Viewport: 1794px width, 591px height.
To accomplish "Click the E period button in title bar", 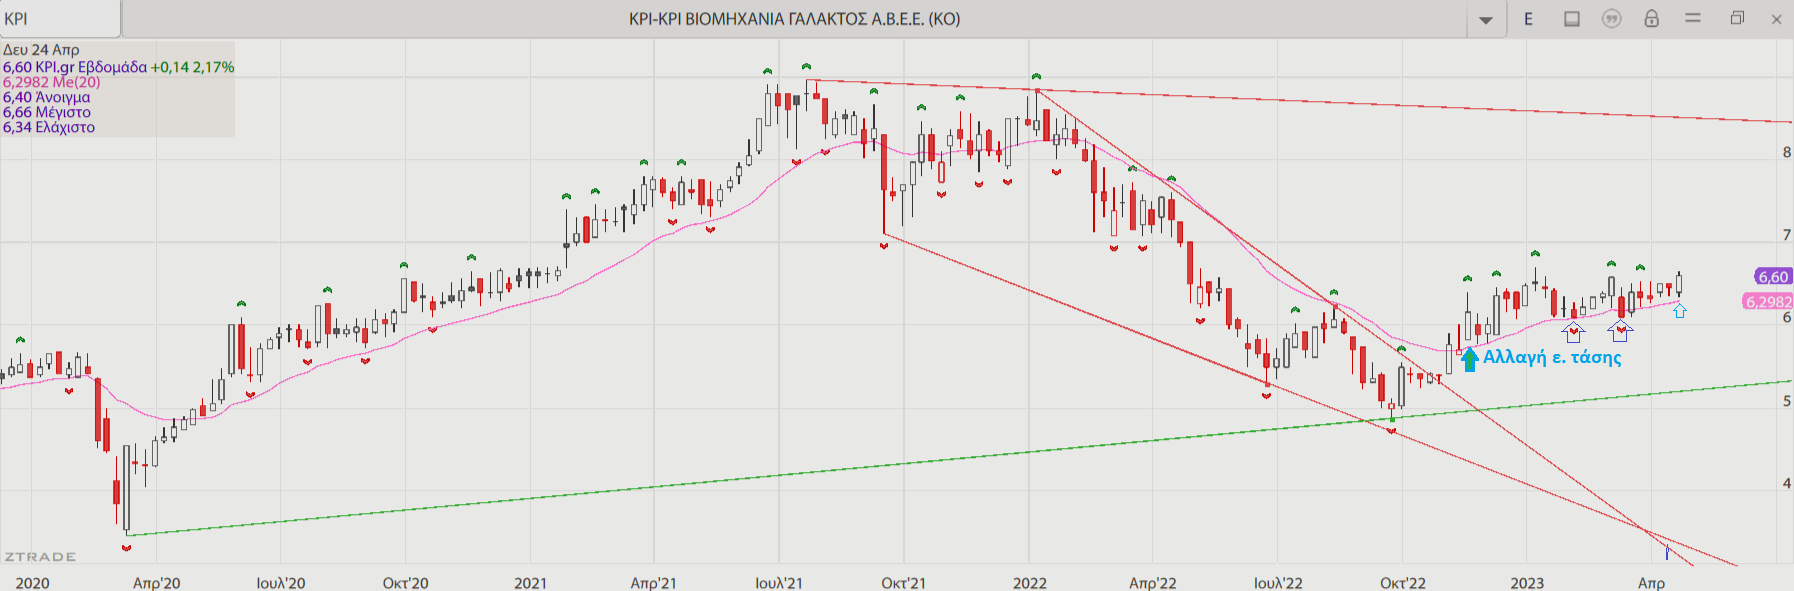I will (1528, 19).
